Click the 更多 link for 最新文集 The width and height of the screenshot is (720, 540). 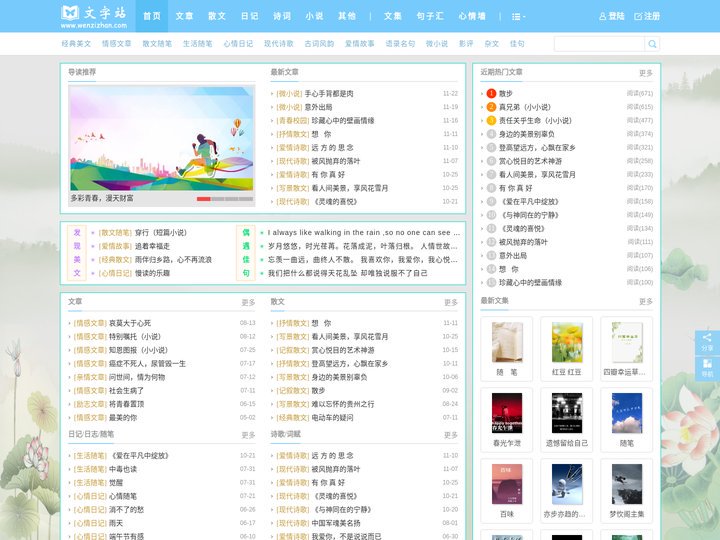click(646, 302)
